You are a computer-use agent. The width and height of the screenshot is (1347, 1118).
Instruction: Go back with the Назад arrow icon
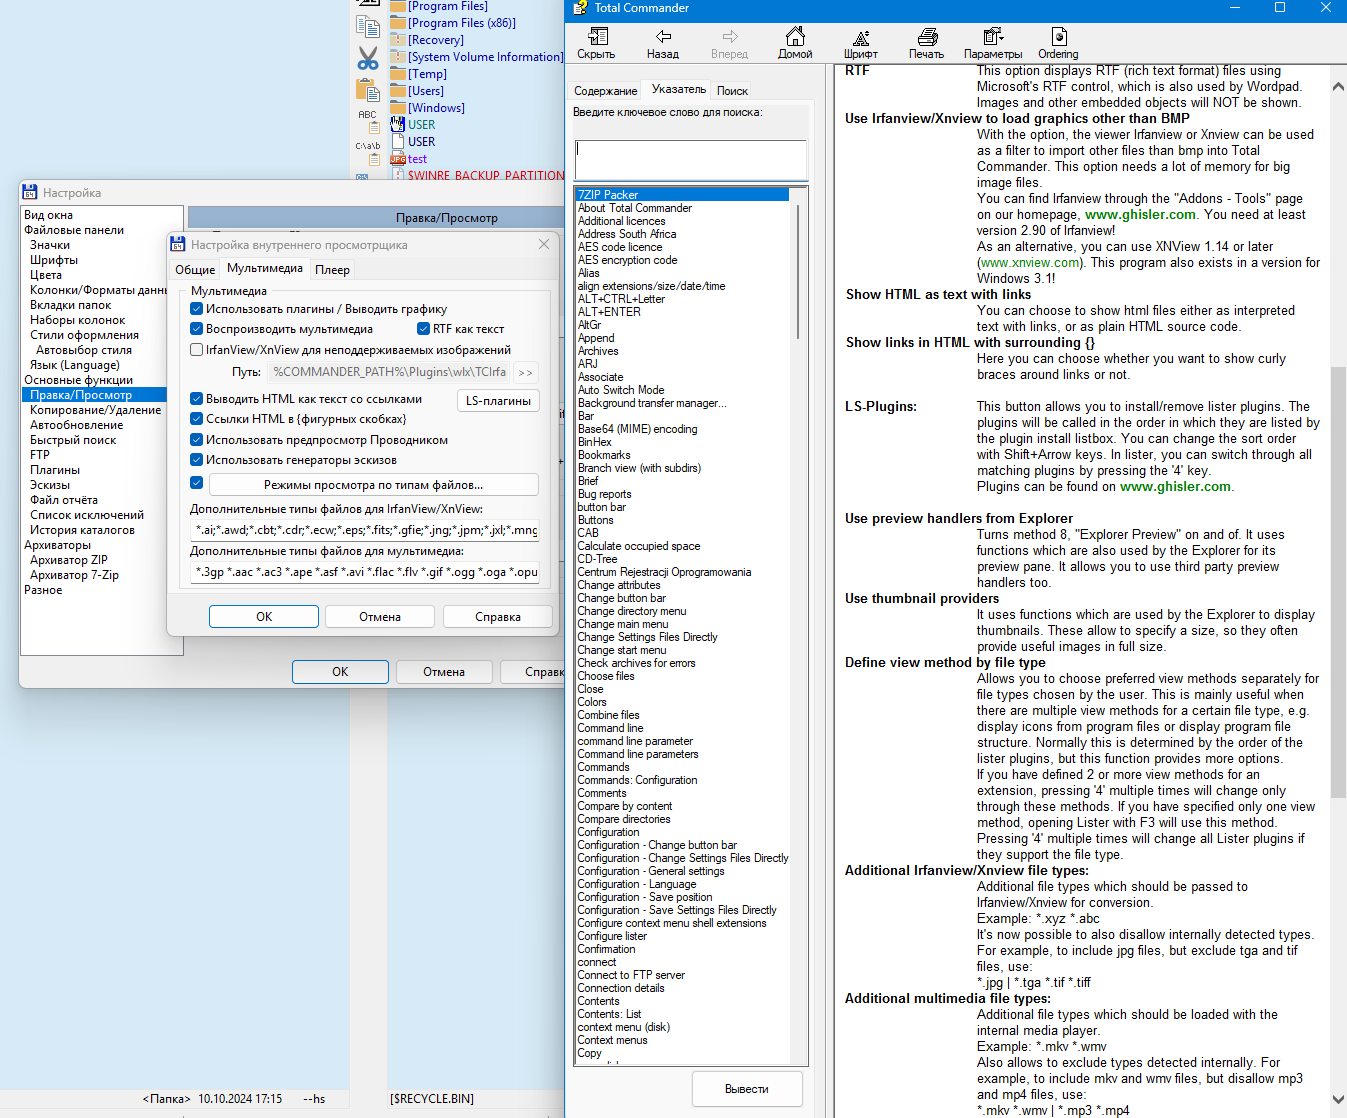tap(663, 37)
